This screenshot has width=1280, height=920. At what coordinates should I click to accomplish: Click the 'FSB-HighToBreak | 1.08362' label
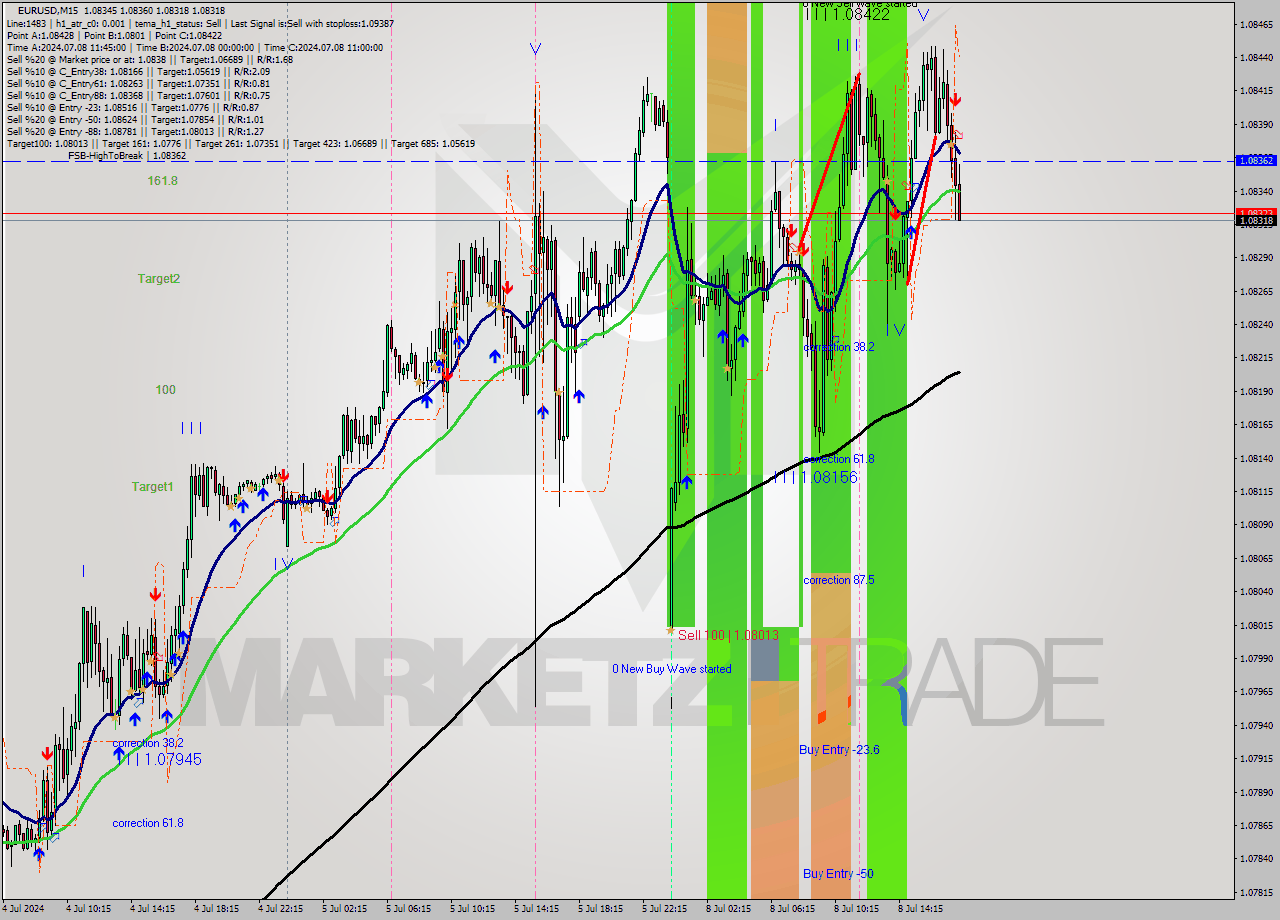(x=127, y=155)
